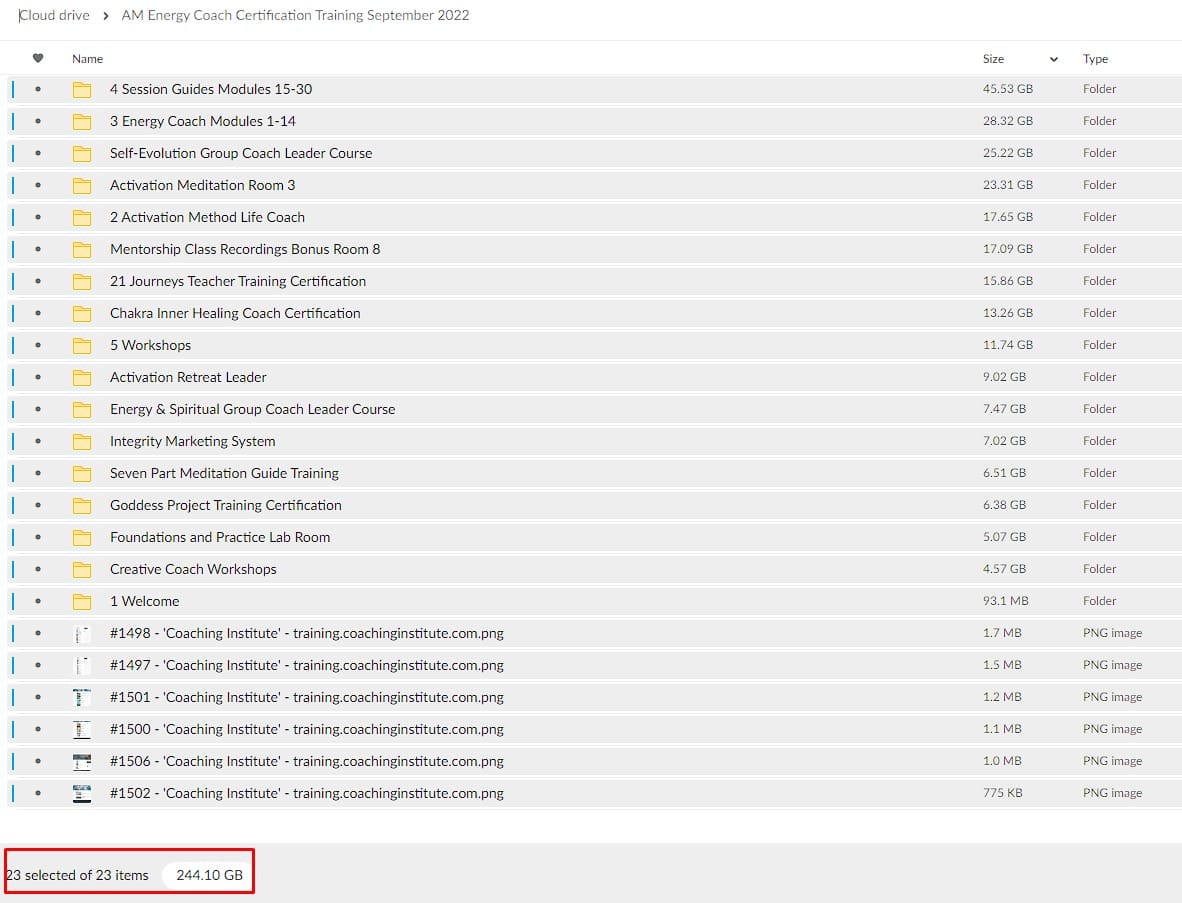The width and height of the screenshot is (1182, 903).
Task: Go to Cloud drive in breadcrumb
Action: (x=55, y=16)
